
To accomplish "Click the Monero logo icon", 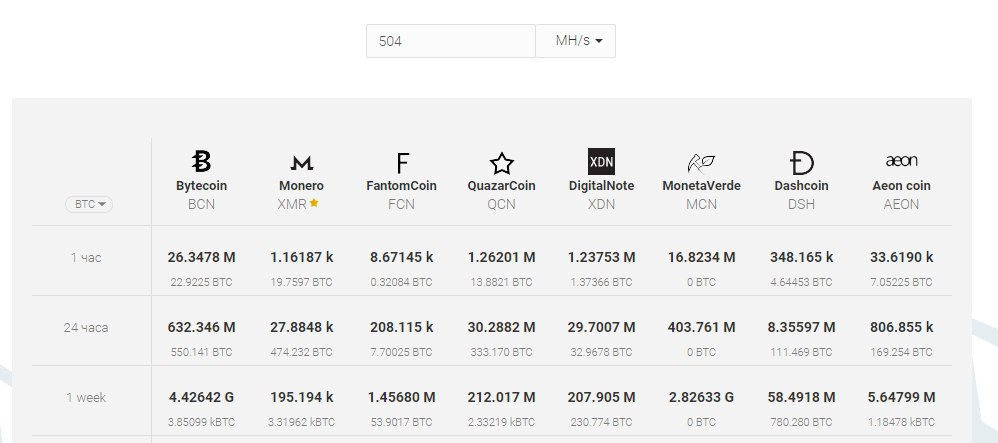I will (x=302, y=164).
